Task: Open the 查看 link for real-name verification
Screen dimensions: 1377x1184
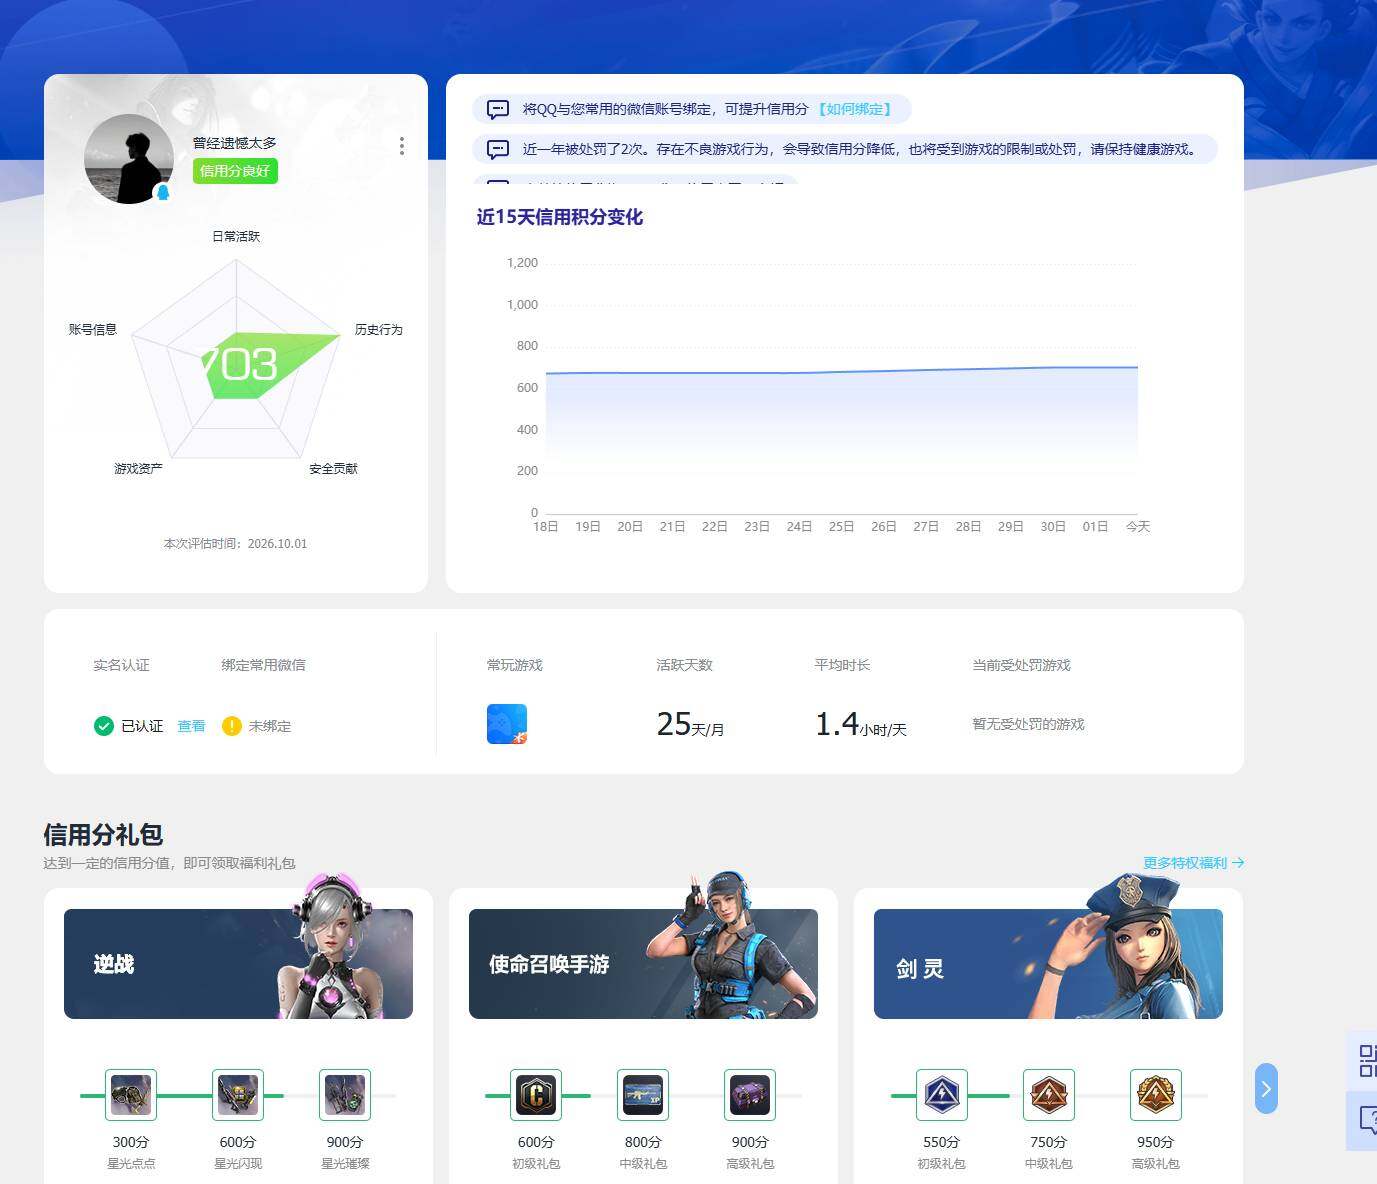Action: tap(191, 726)
